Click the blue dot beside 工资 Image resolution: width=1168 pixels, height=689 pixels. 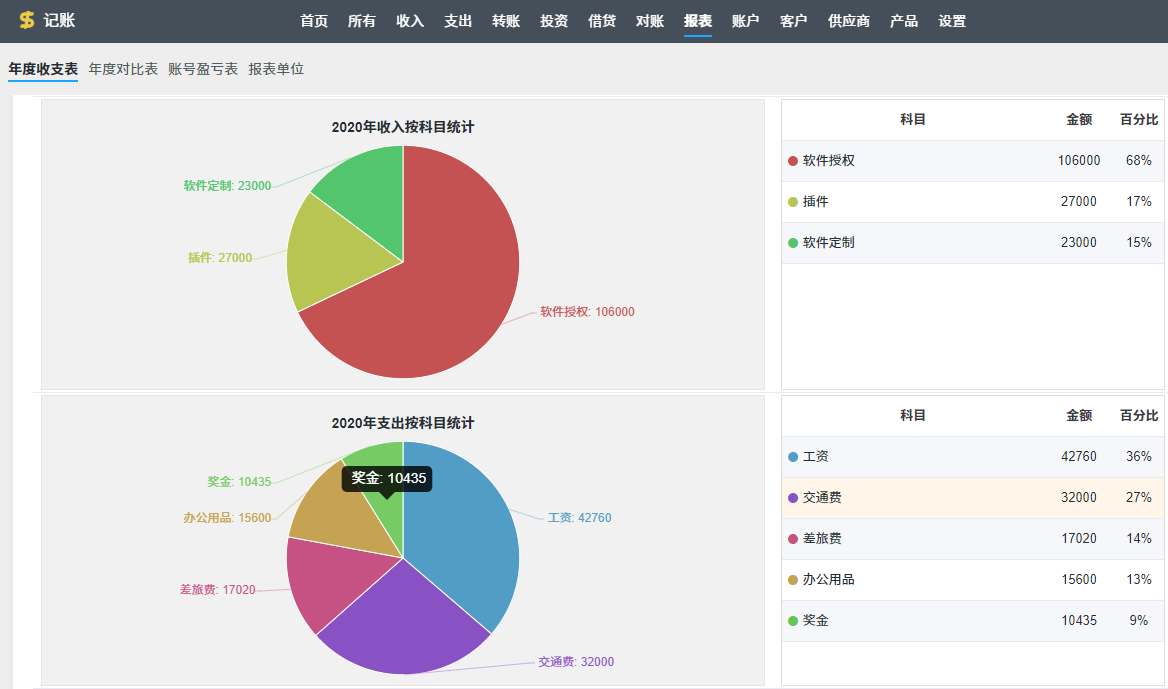(x=793, y=457)
